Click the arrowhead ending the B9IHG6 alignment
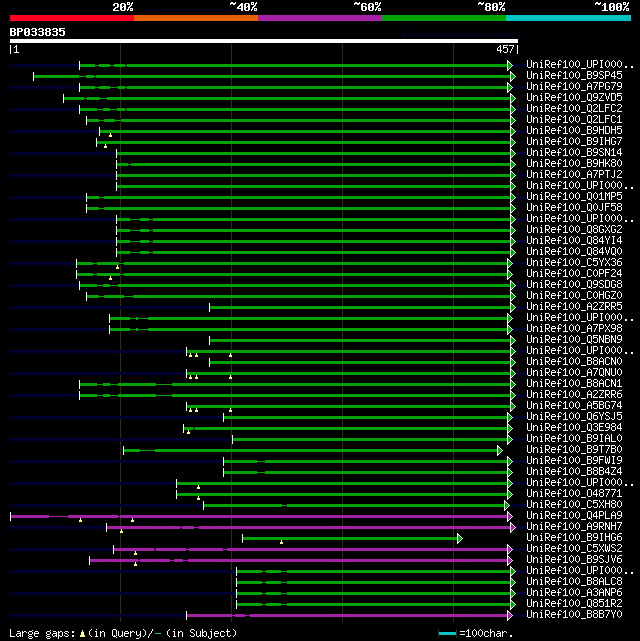640x641 pixels. point(460,538)
